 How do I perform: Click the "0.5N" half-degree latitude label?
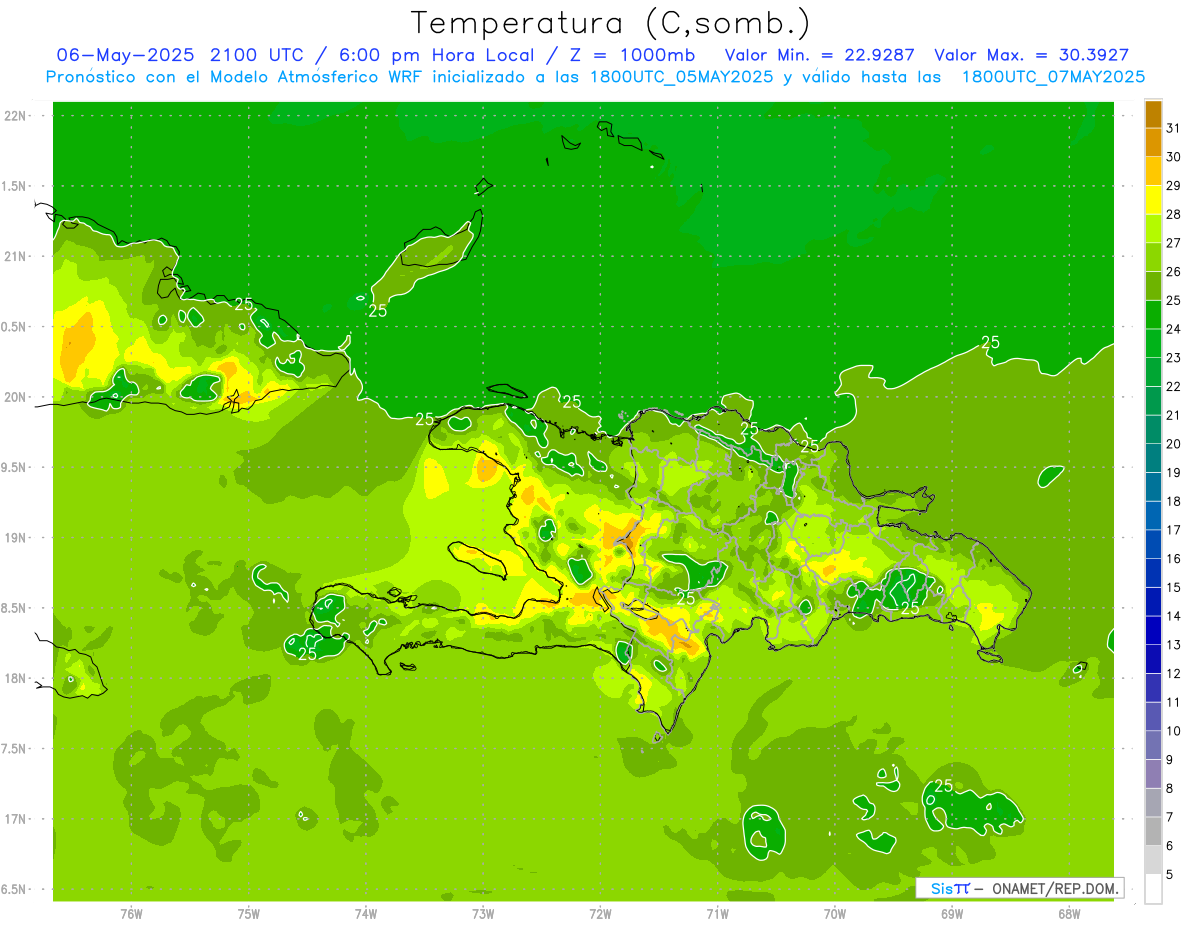coord(16,327)
